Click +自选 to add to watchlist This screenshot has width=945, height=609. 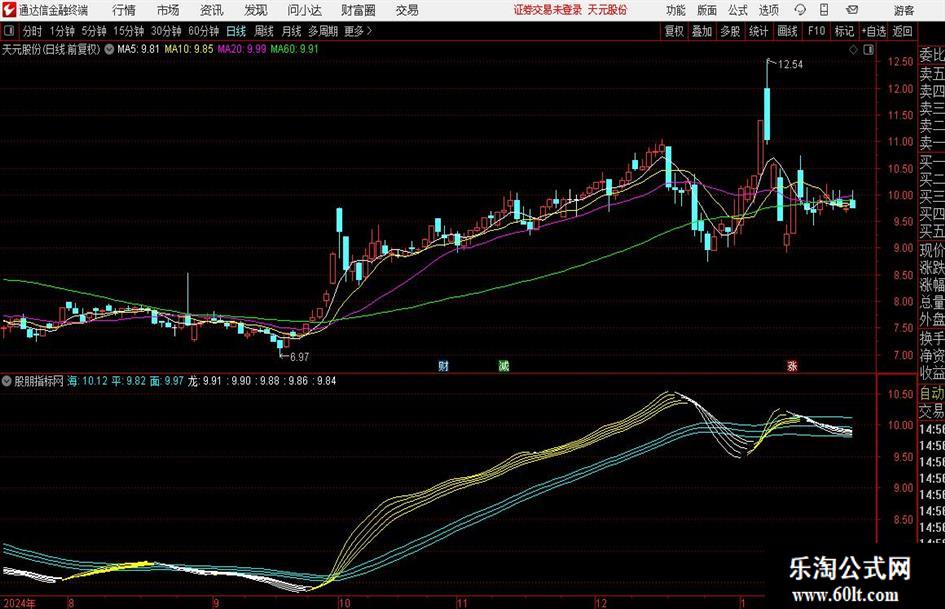pos(873,31)
